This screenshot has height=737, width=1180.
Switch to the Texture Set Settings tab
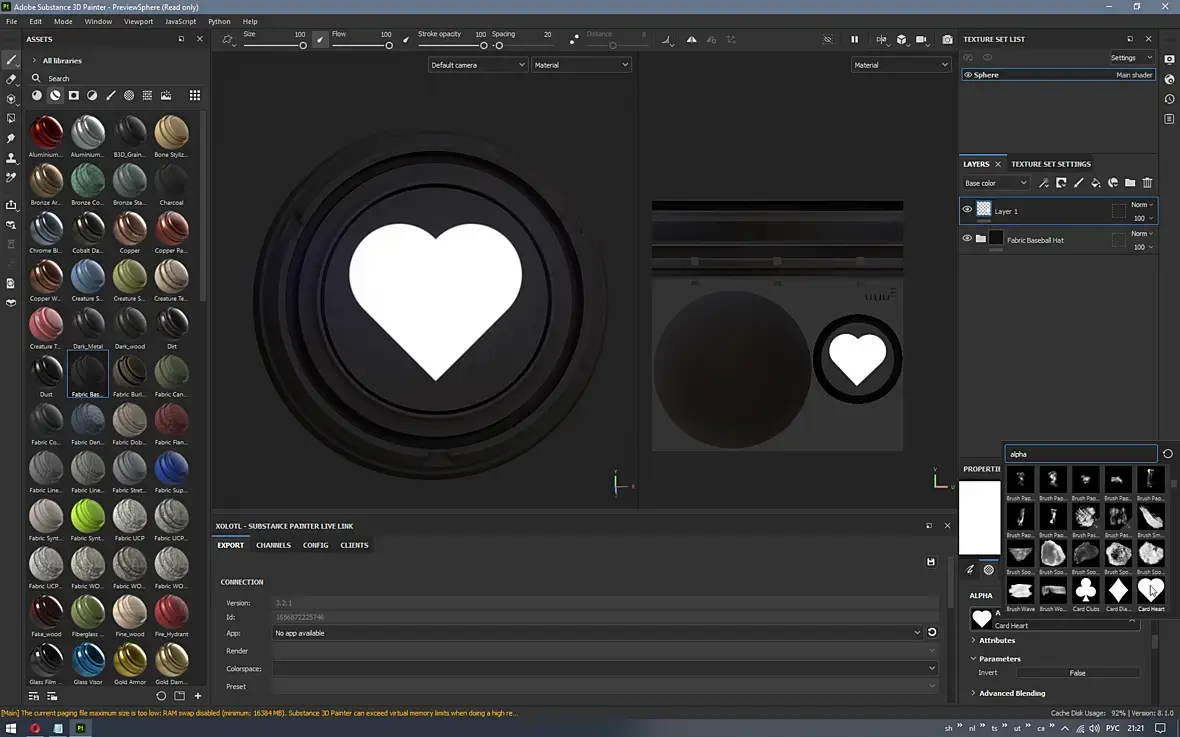(x=1050, y=164)
